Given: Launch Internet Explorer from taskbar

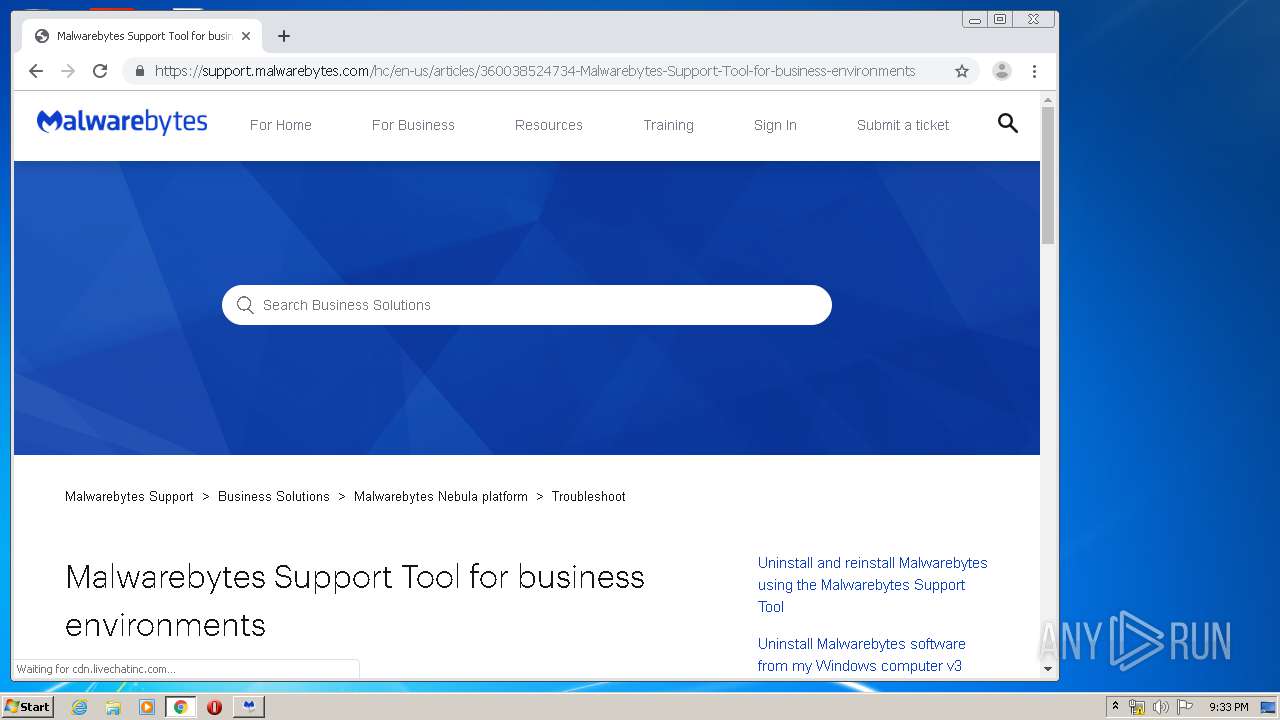Looking at the screenshot, I should (80, 707).
